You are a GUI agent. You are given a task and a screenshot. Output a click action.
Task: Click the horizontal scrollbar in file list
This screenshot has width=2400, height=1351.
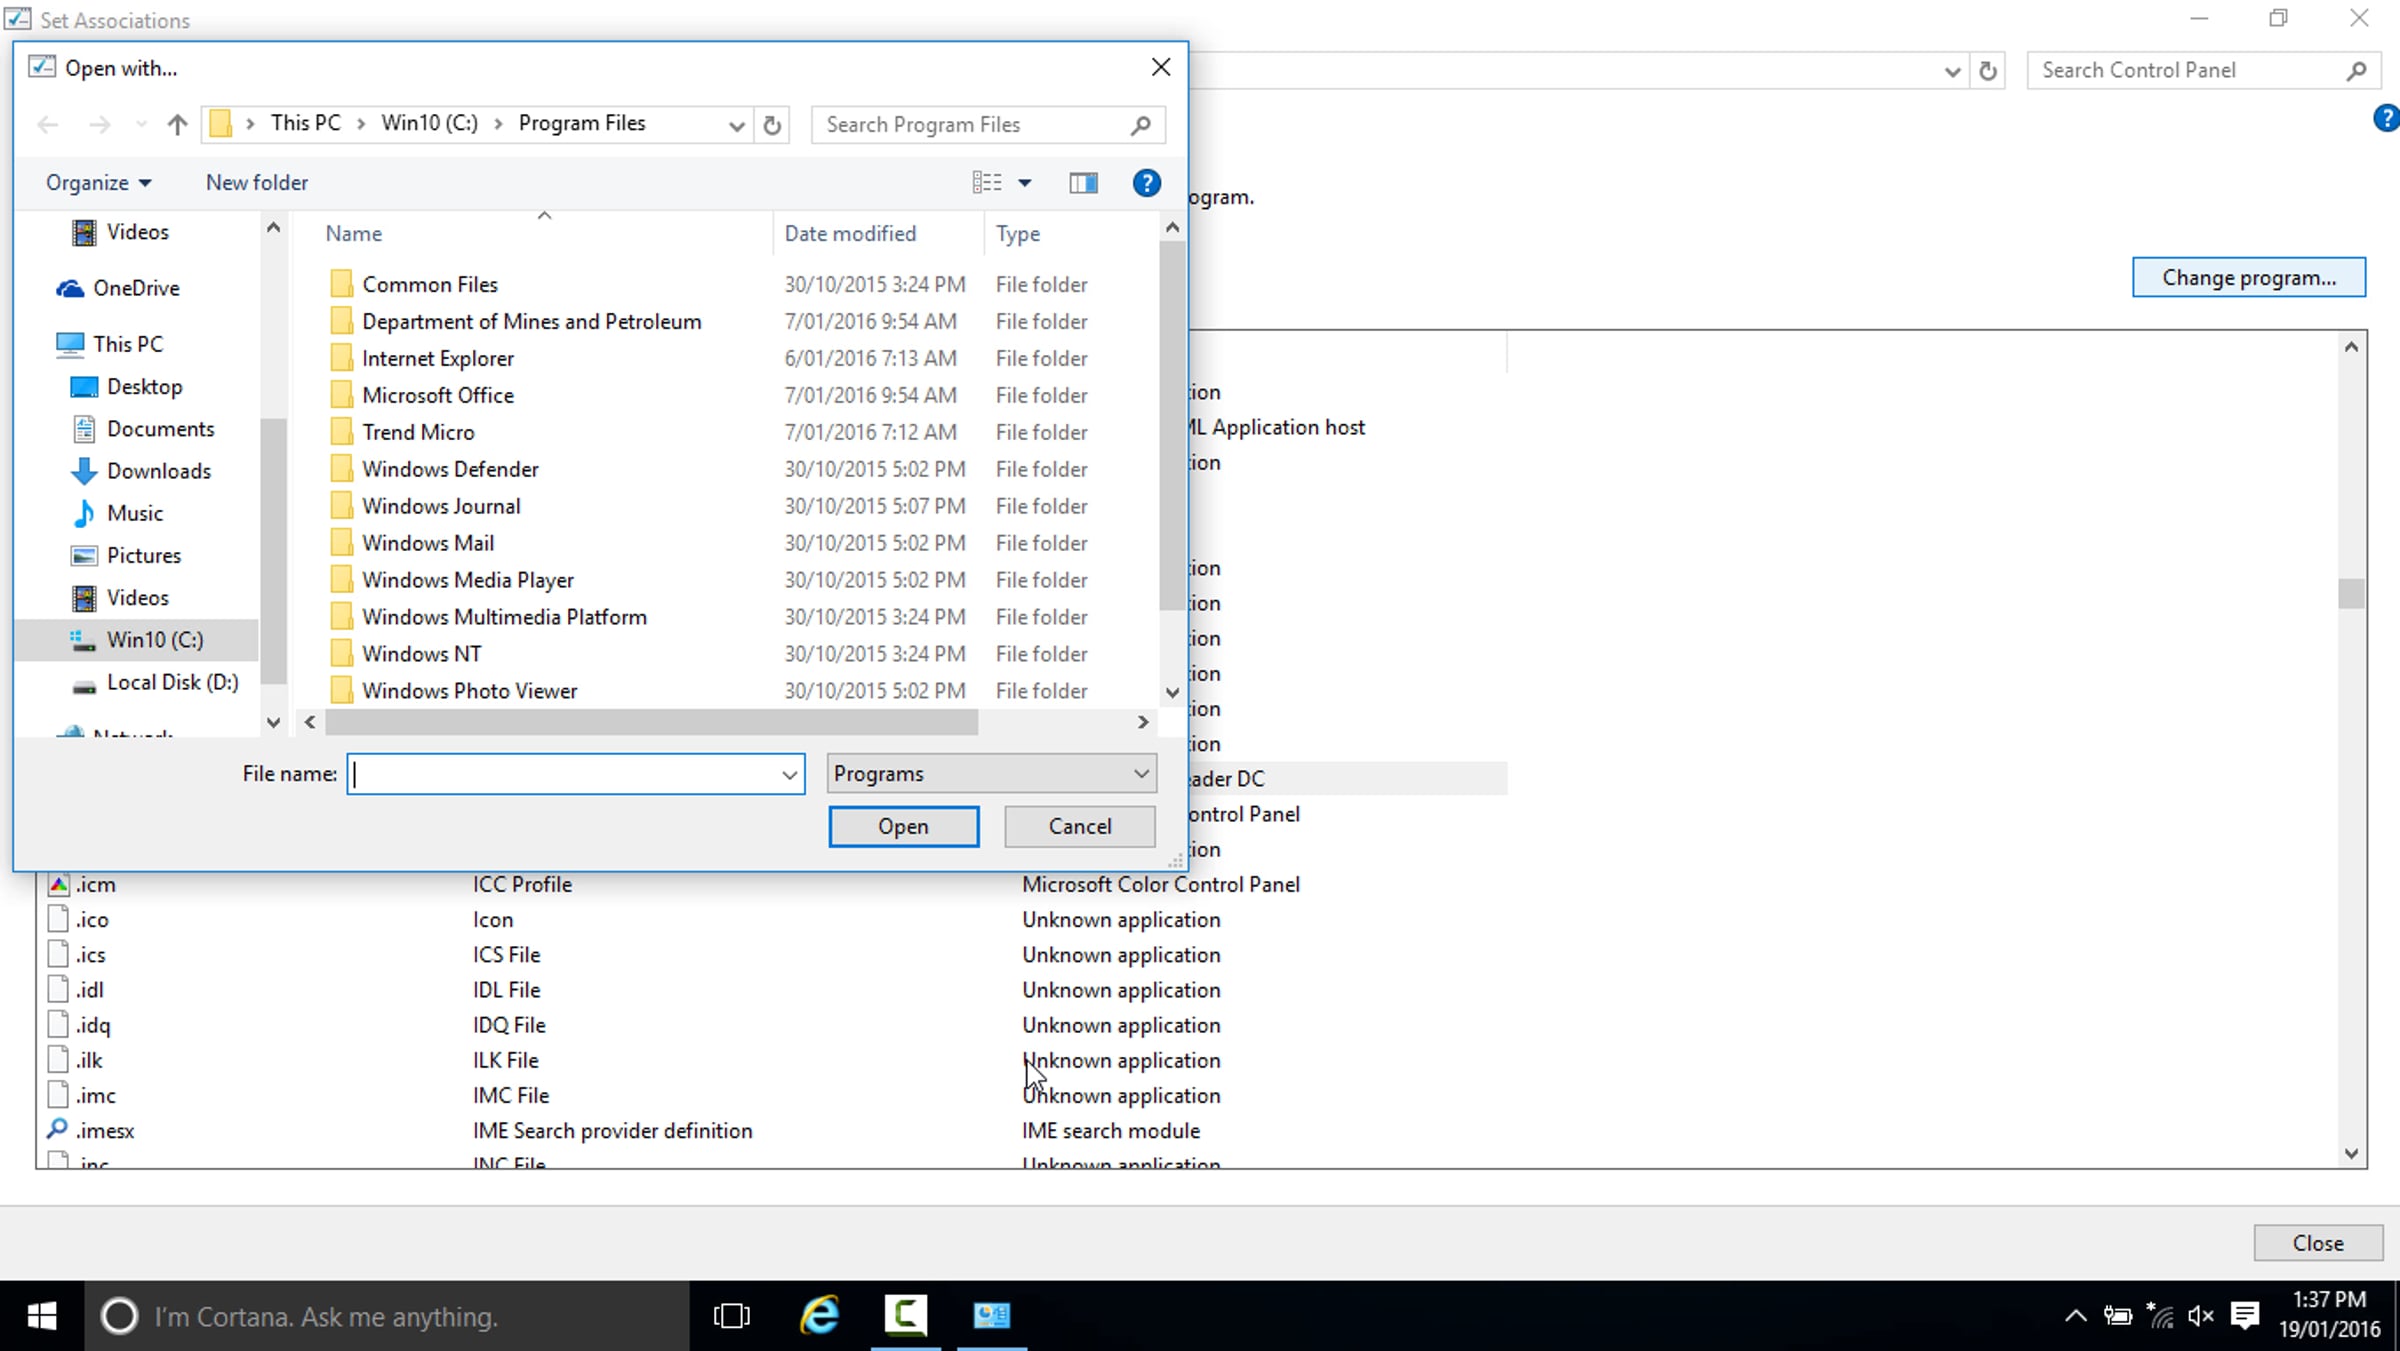pyautogui.click(x=651, y=722)
